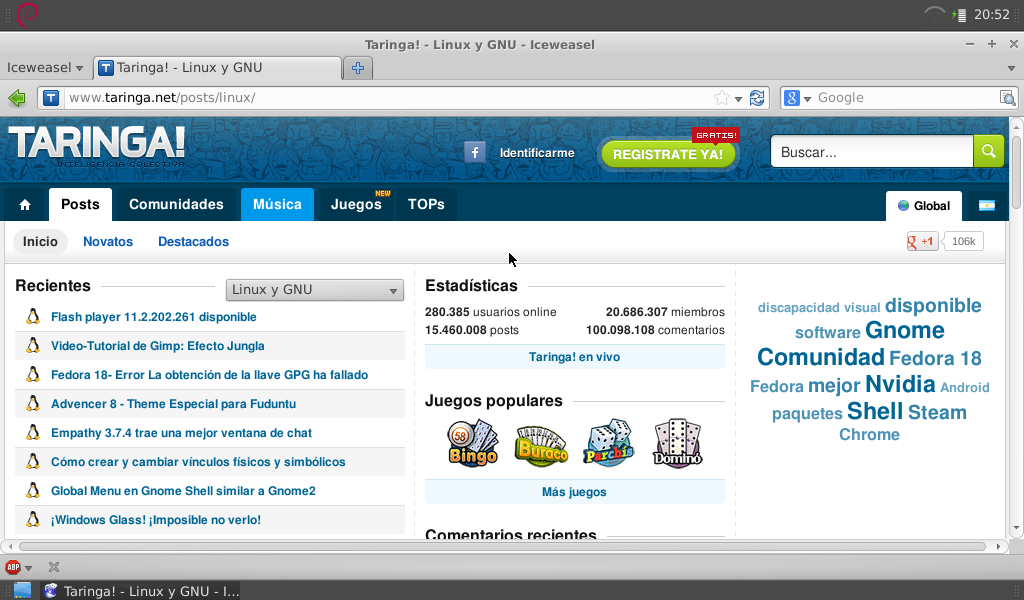This screenshot has width=1024, height=600.
Task: Click the Adblock Plus icon
Action: (13, 567)
